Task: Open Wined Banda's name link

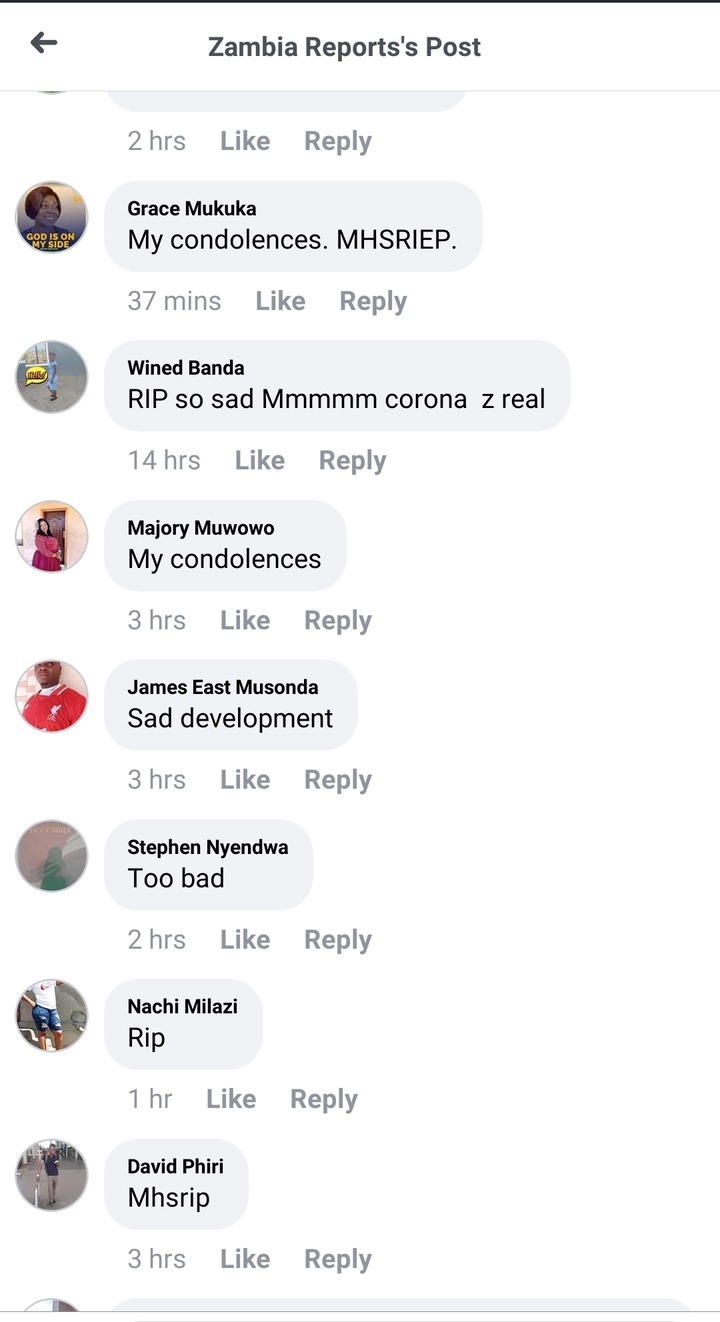Action: 186,368
